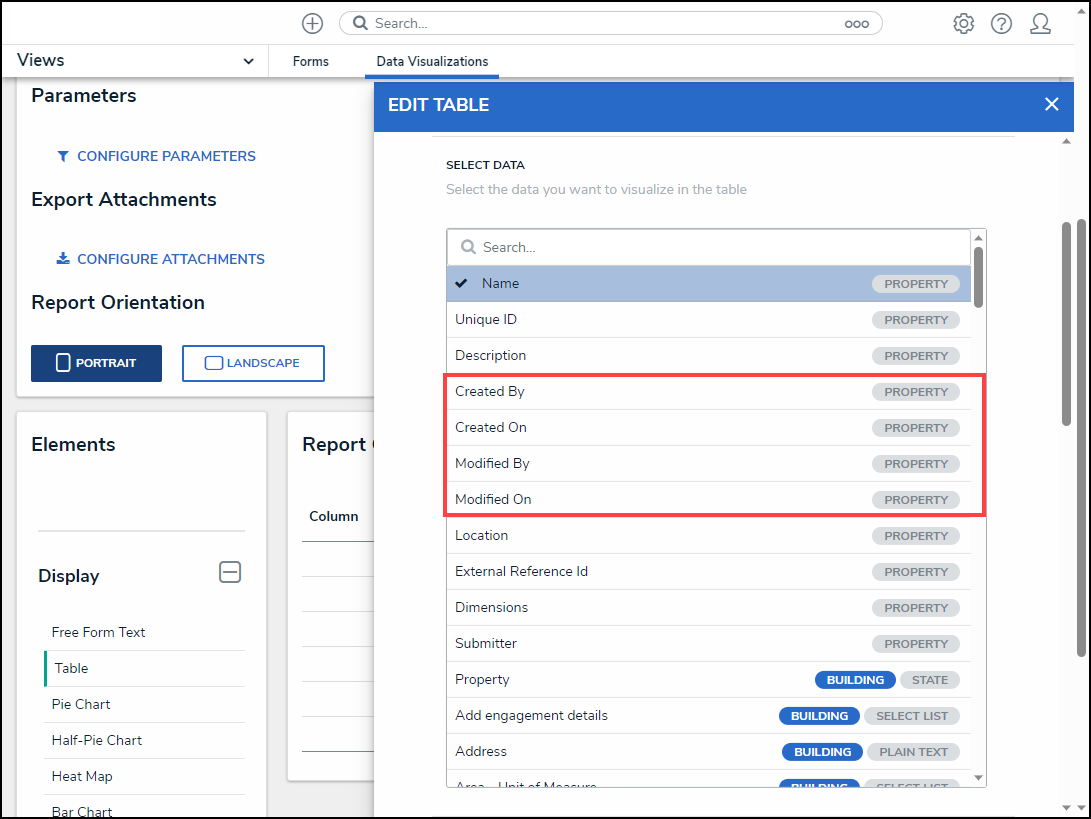Click the download icon beside Configure Attachments

click(63, 259)
